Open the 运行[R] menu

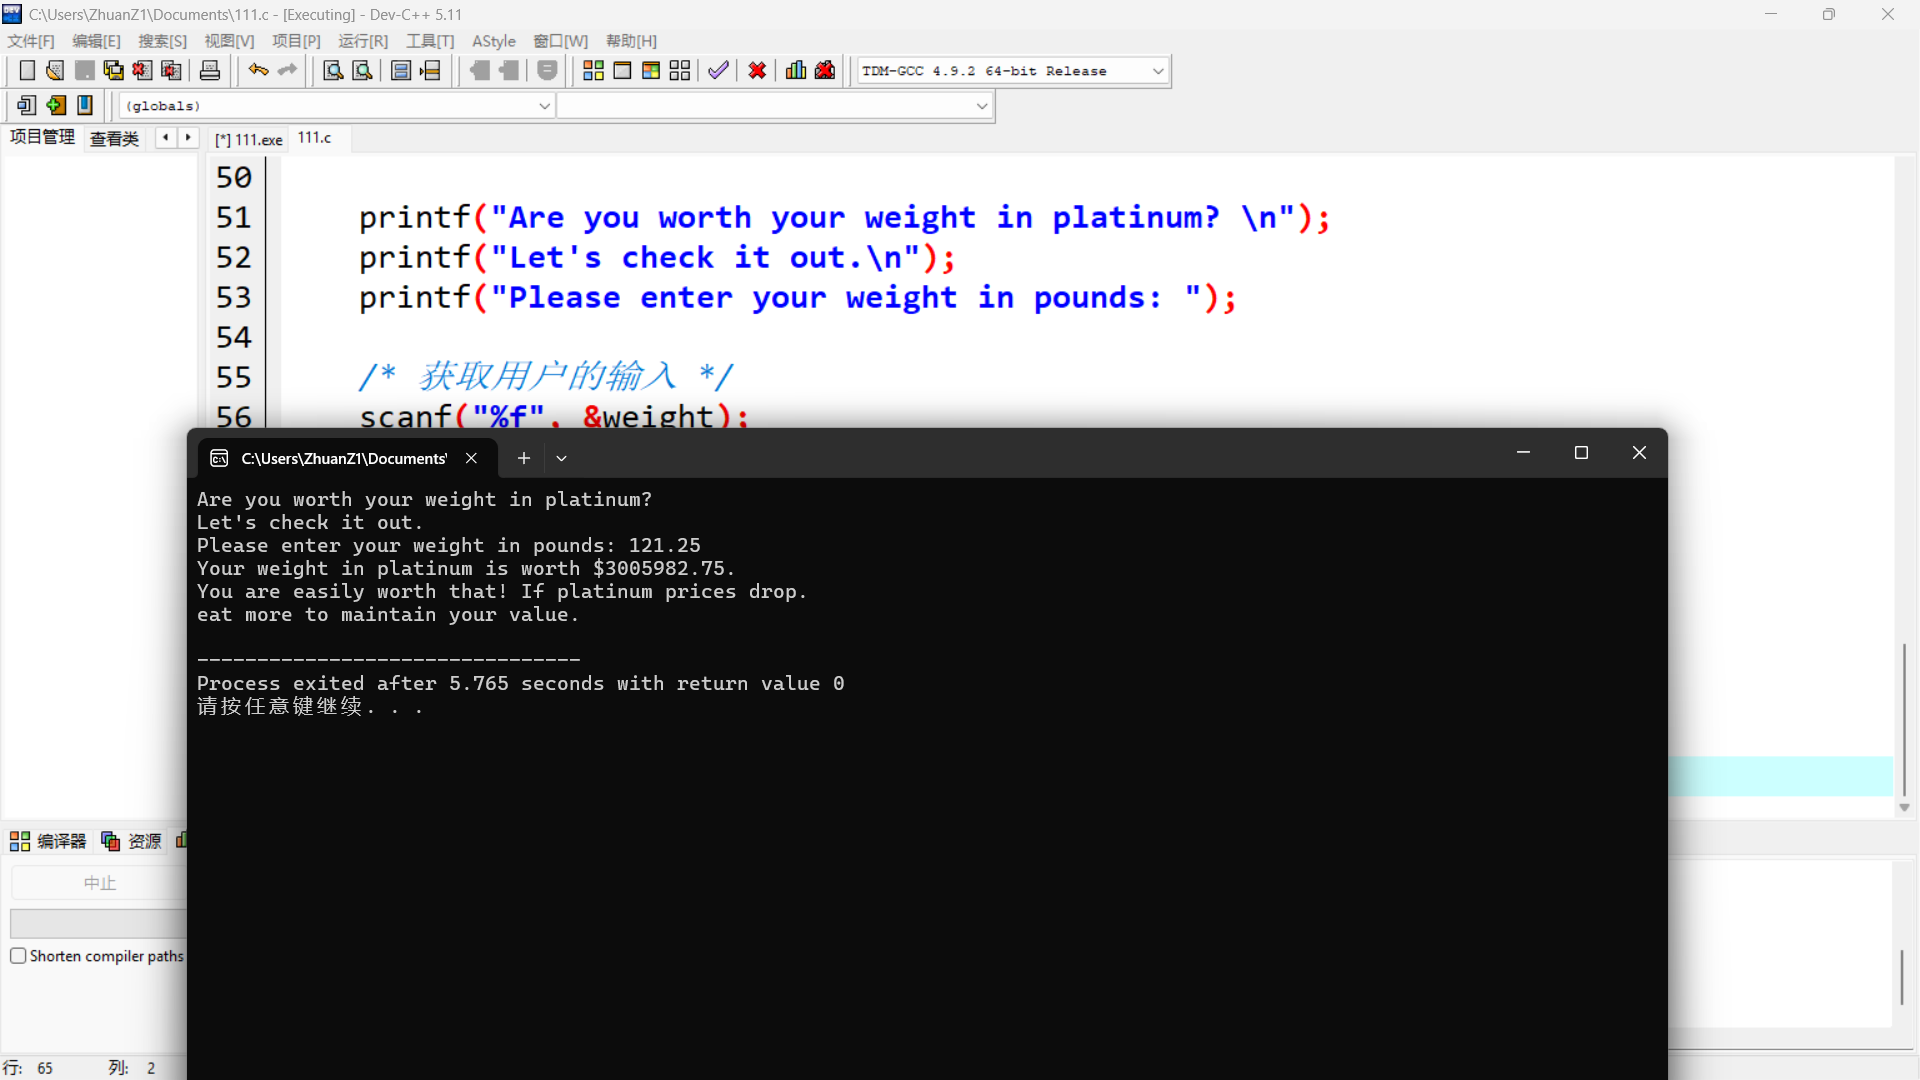click(x=362, y=41)
